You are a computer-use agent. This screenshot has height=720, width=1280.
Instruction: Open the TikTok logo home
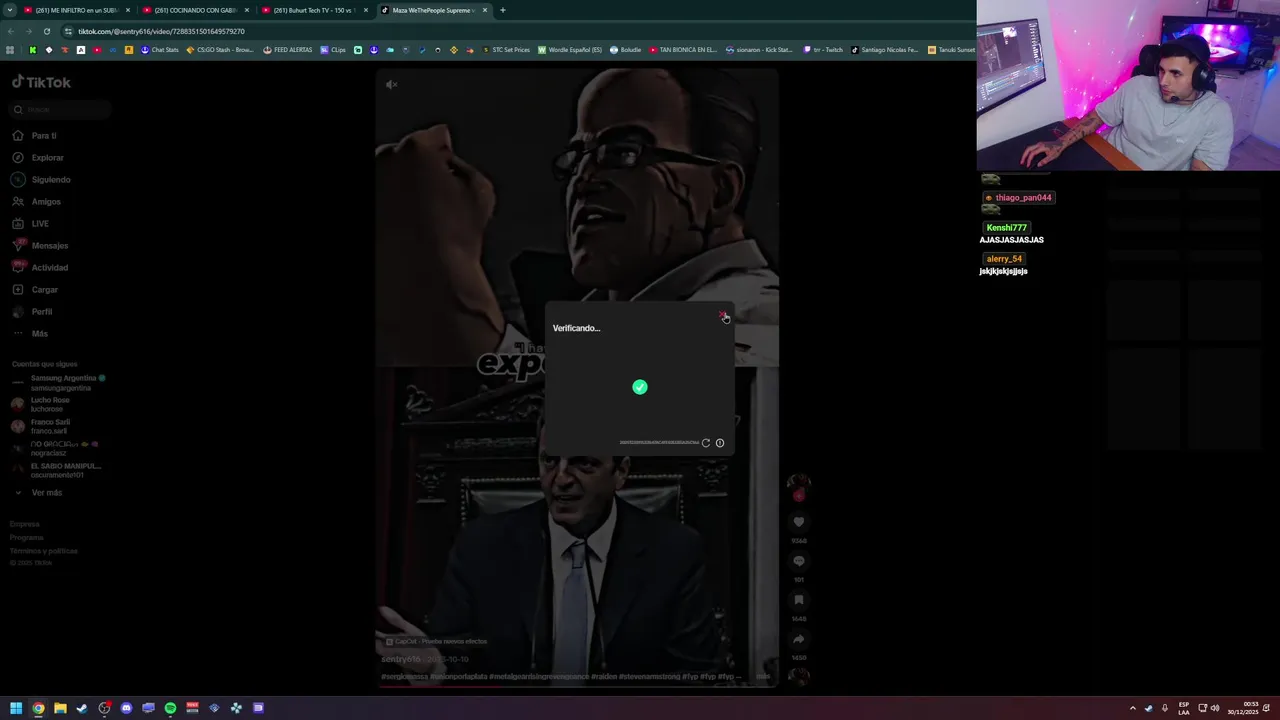pos(41,82)
